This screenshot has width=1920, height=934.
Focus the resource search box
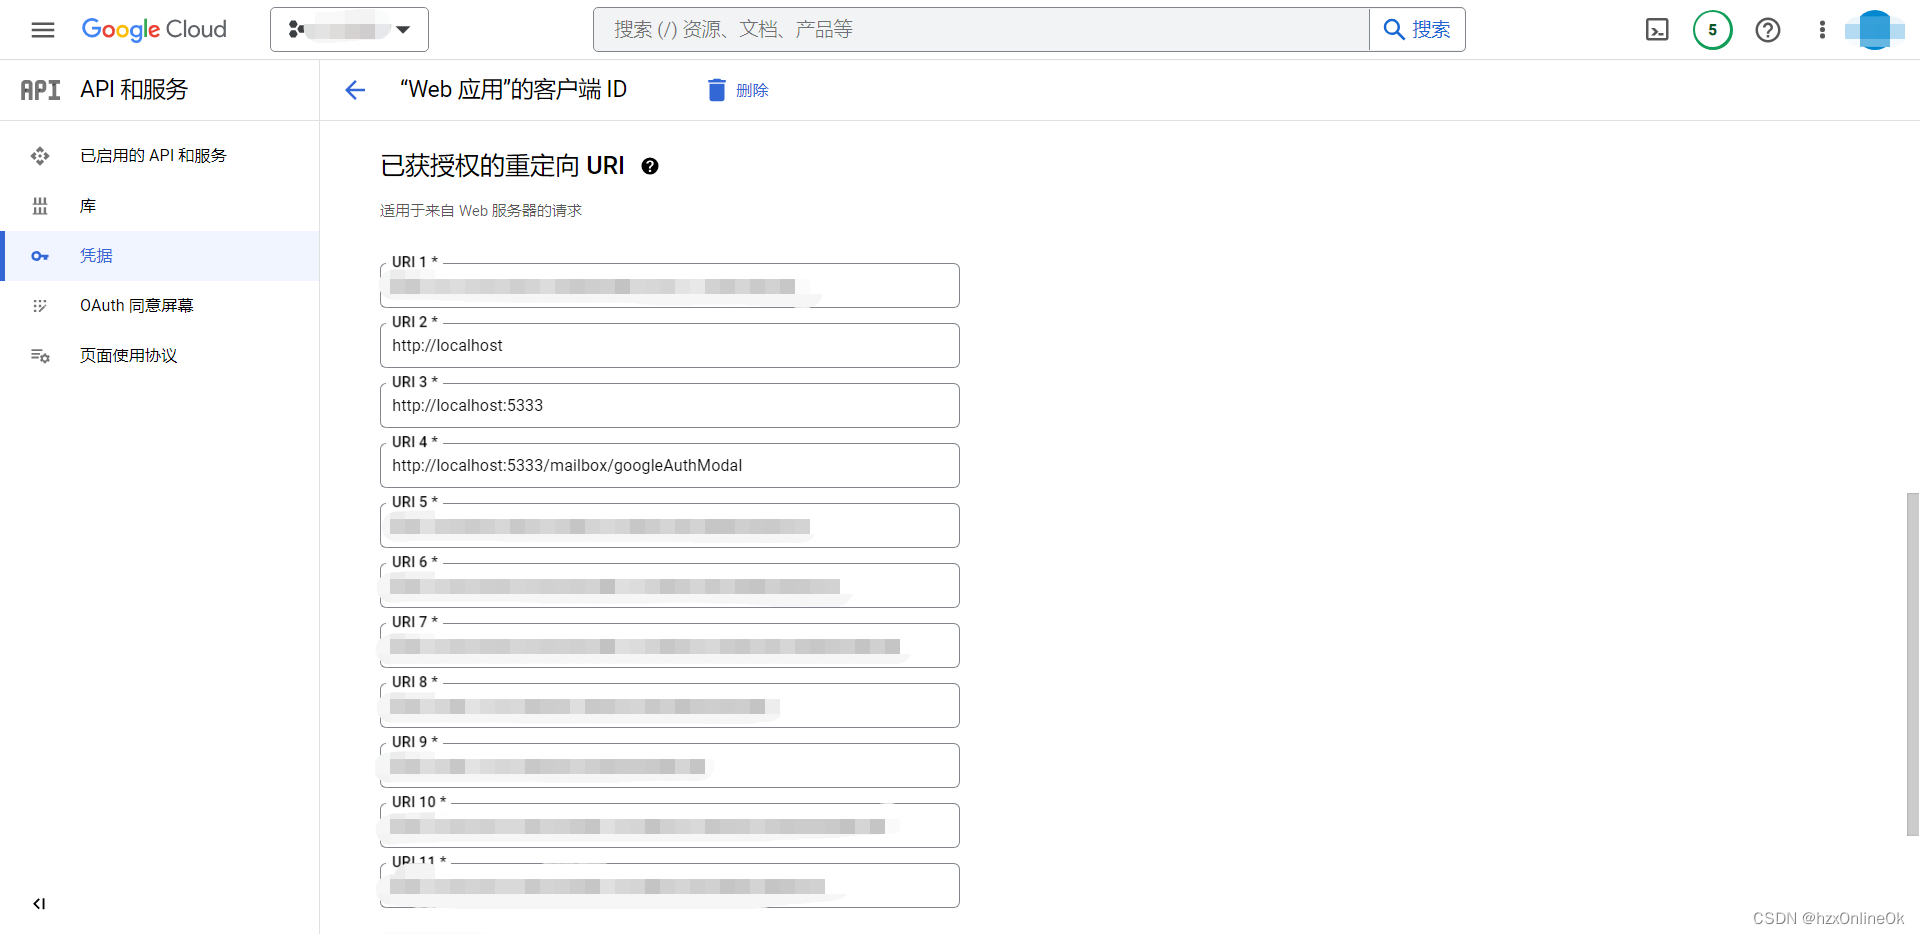coord(981,30)
